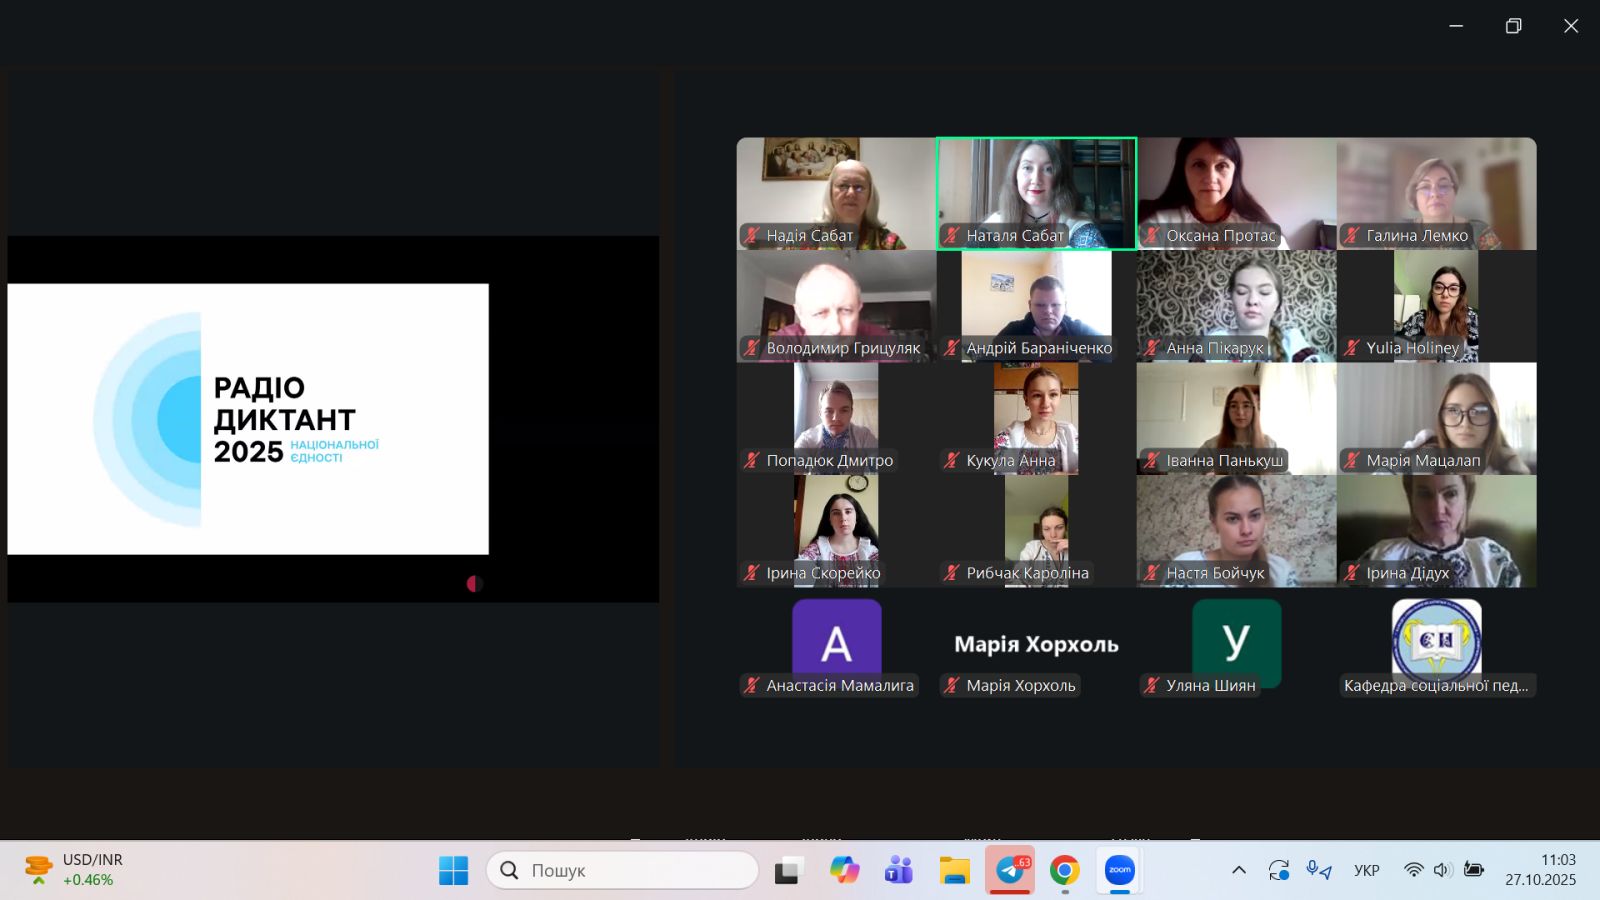
Task: Expand hidden system tray icons chevron
Action: click(x=1238, y=870)
